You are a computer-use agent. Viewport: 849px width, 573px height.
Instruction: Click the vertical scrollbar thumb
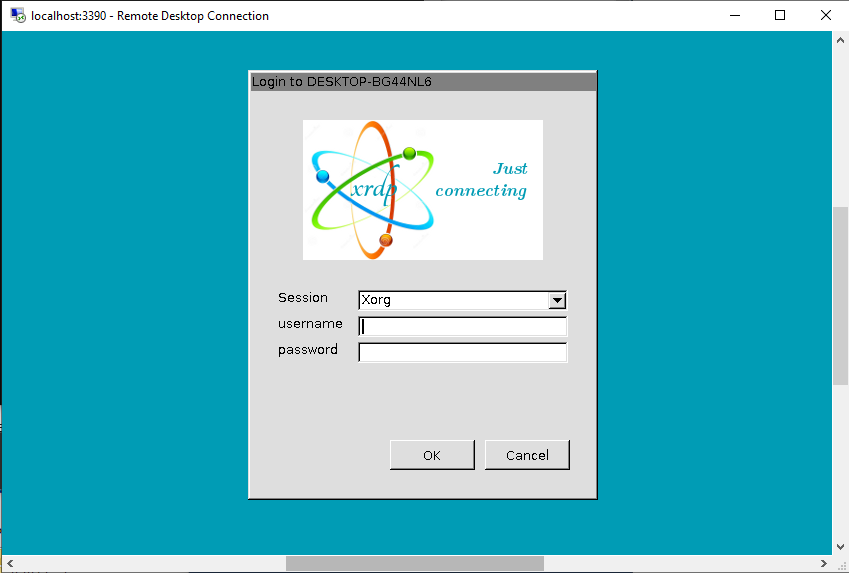coord(840,296)
